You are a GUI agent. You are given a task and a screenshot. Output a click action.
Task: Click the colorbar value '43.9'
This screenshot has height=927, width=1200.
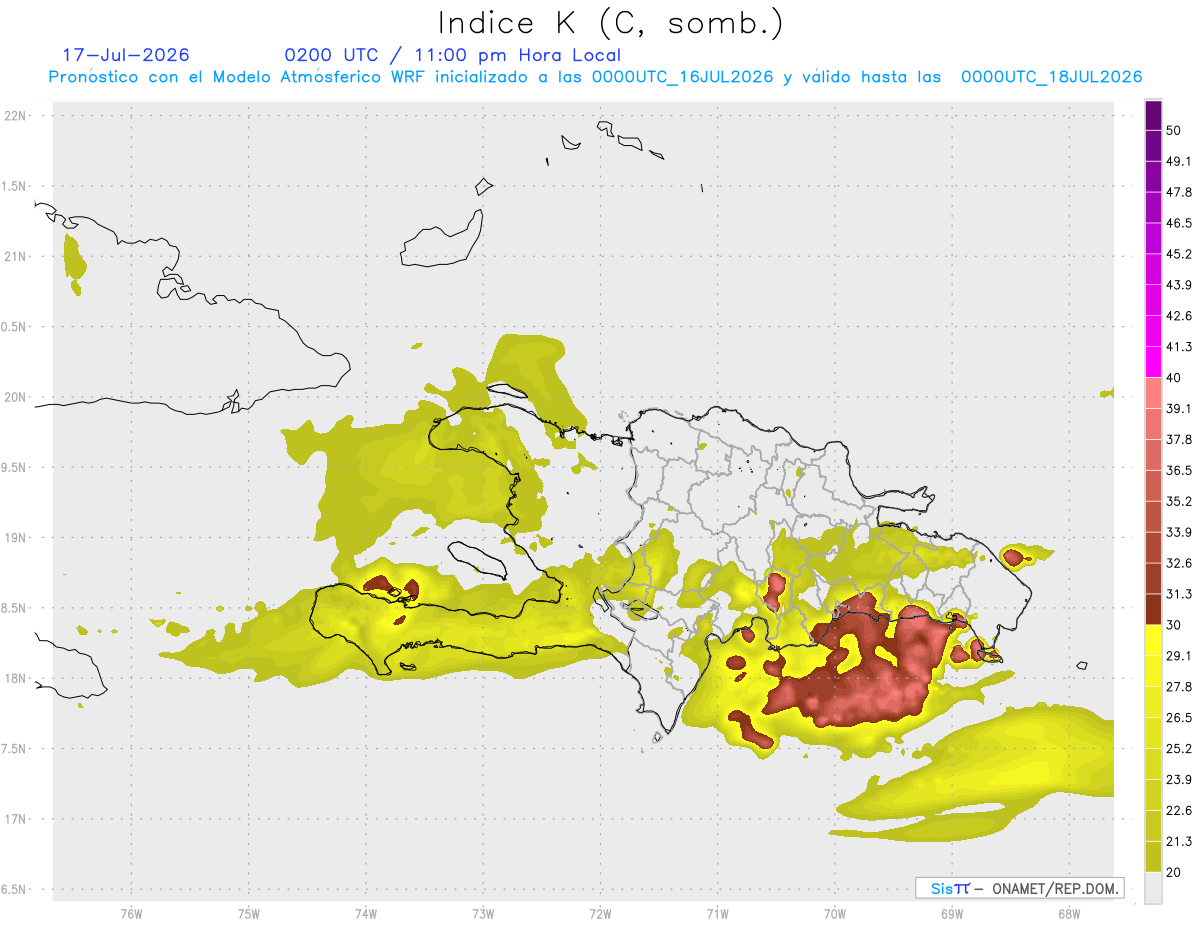(x=1178, y=285)
